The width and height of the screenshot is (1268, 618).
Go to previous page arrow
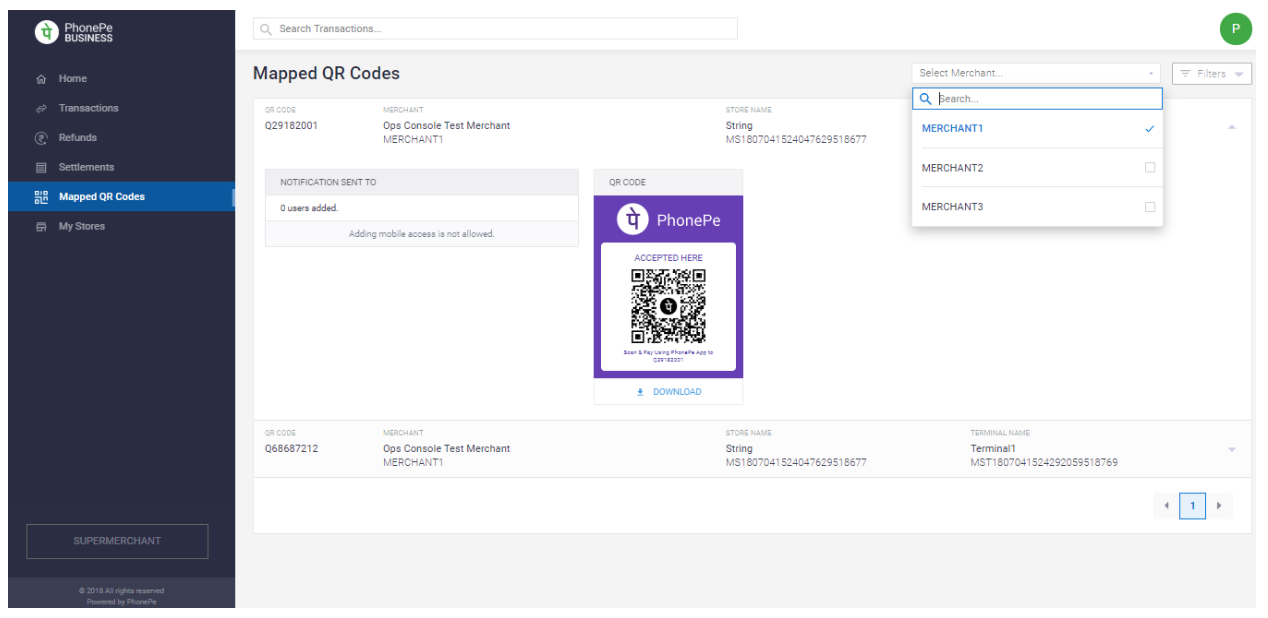[1166, 506]
